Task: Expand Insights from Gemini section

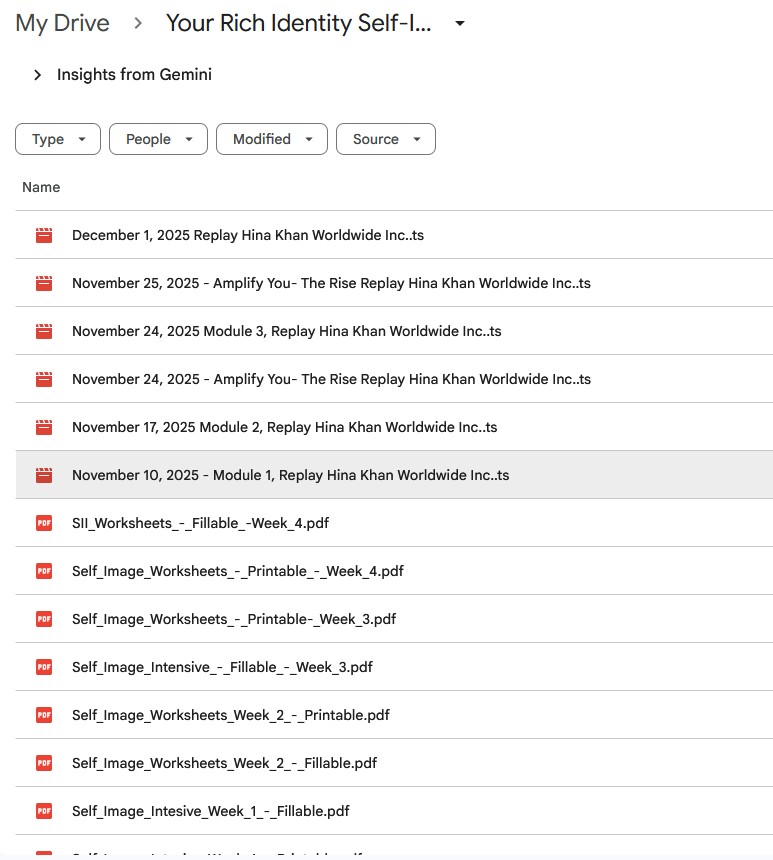Action: click(x=38, y=75)
